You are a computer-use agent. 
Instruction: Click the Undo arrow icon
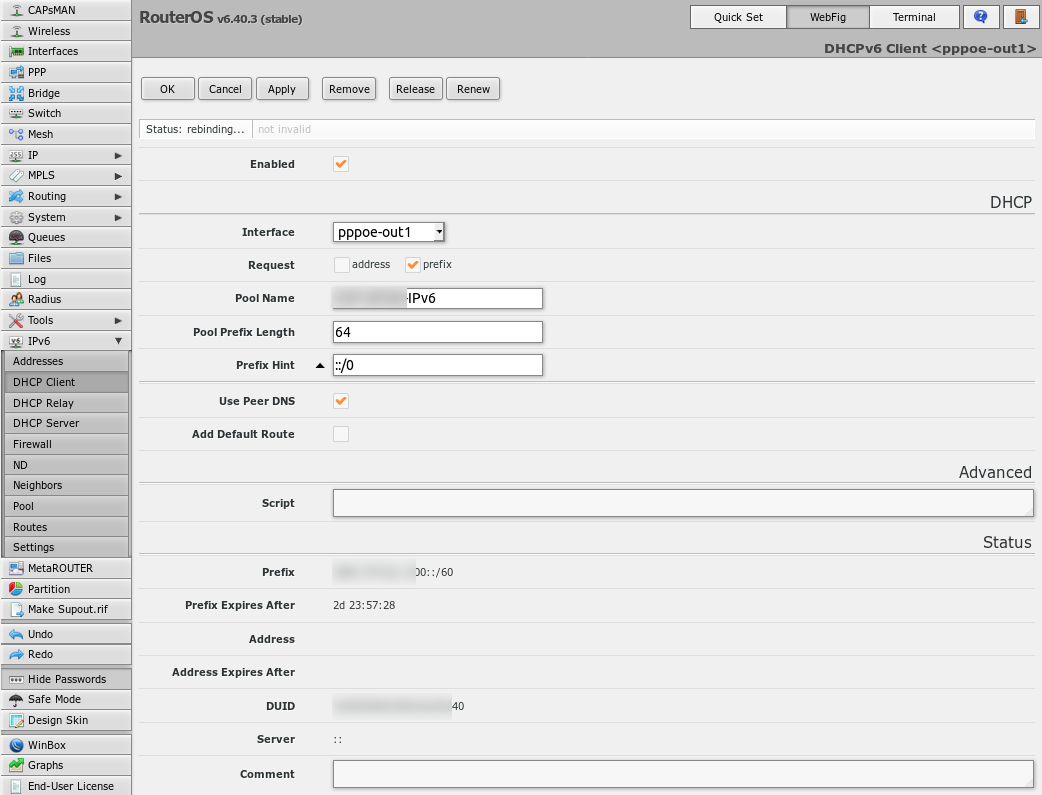(17, 635)
